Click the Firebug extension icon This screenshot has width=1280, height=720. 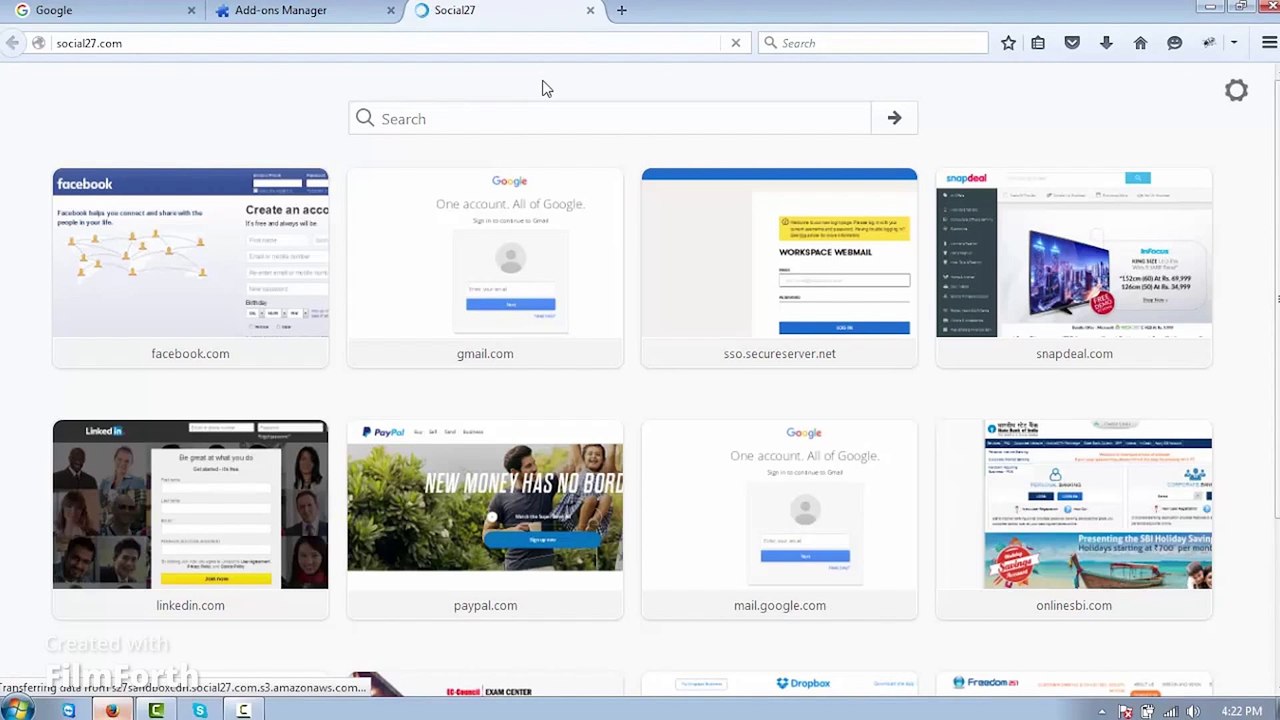[1209, 43]
